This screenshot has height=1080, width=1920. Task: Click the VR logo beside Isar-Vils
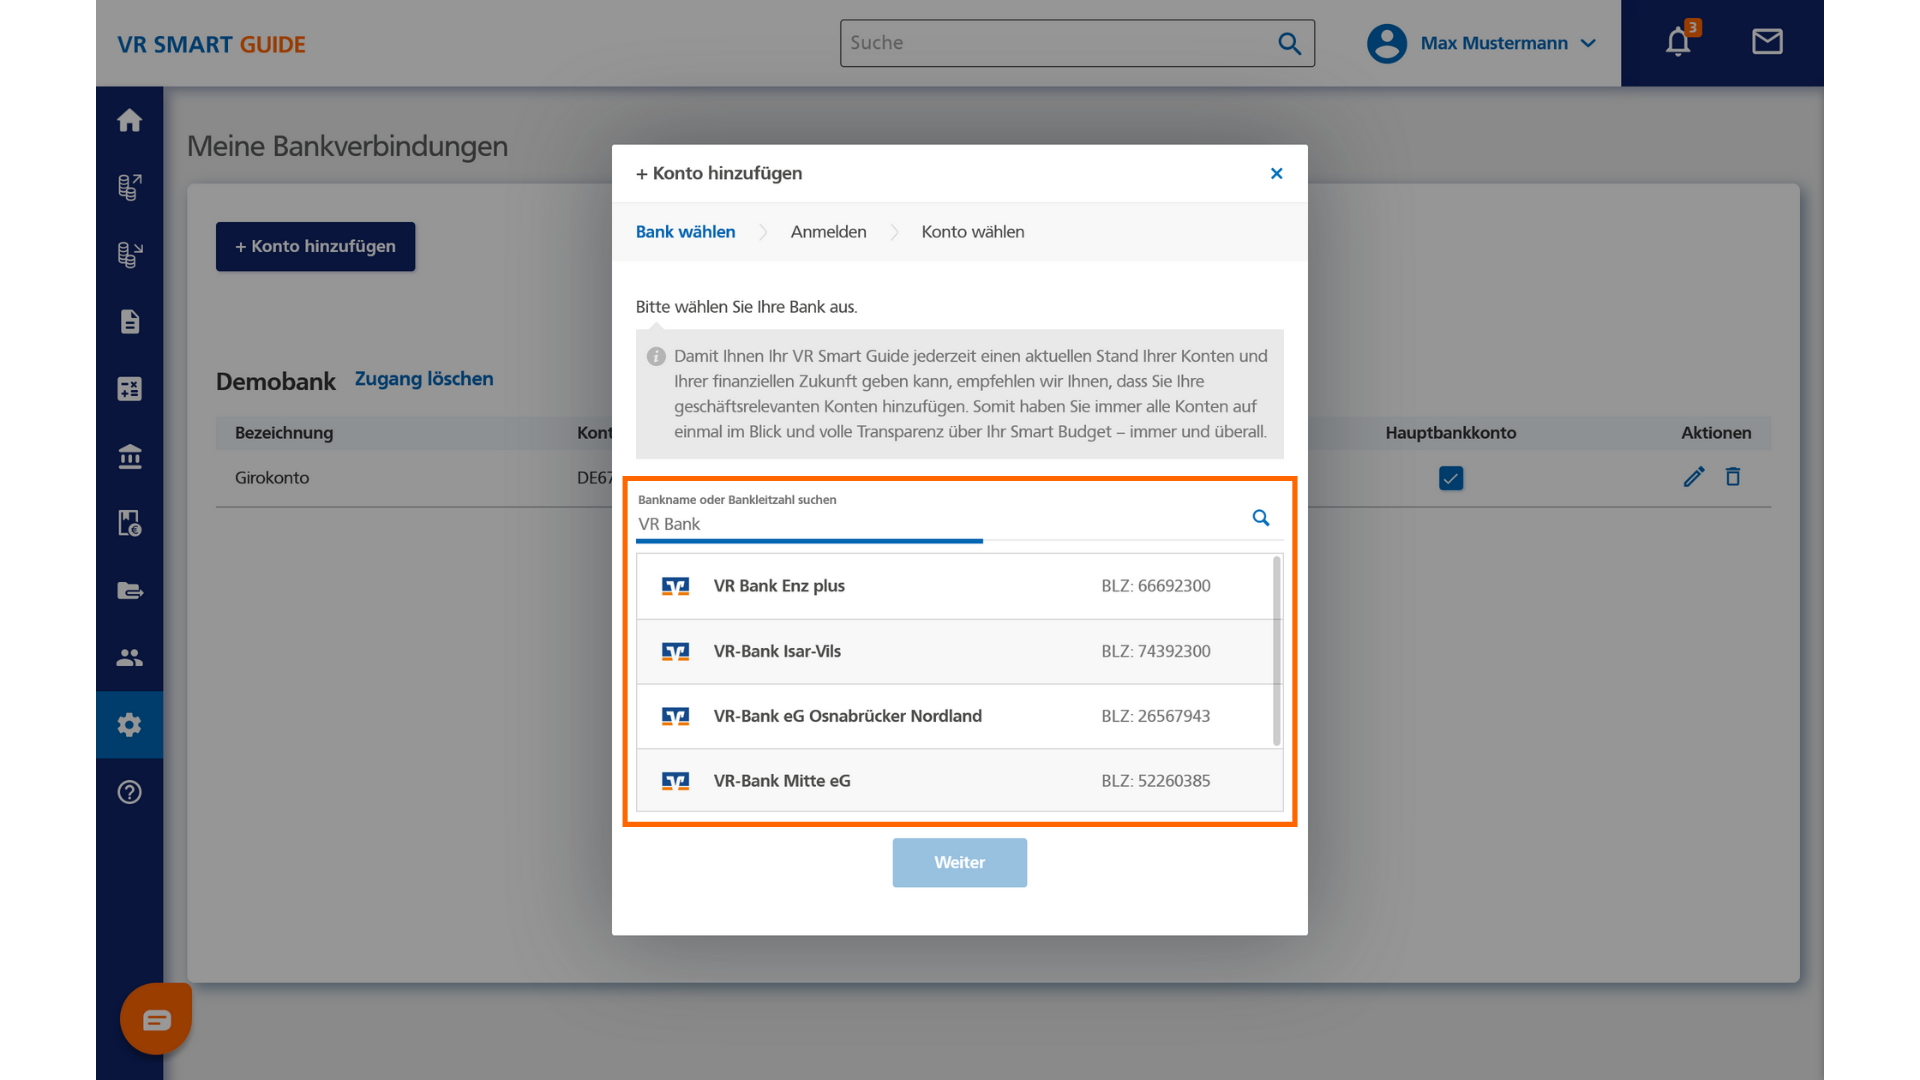tap(676, 651)
